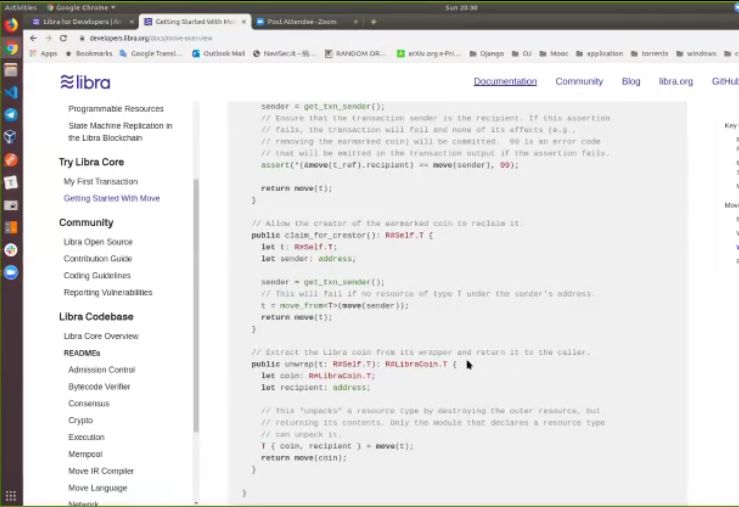Open a new browser tab
The width and height of the screenshot is (739, 507).
[373, 22]
